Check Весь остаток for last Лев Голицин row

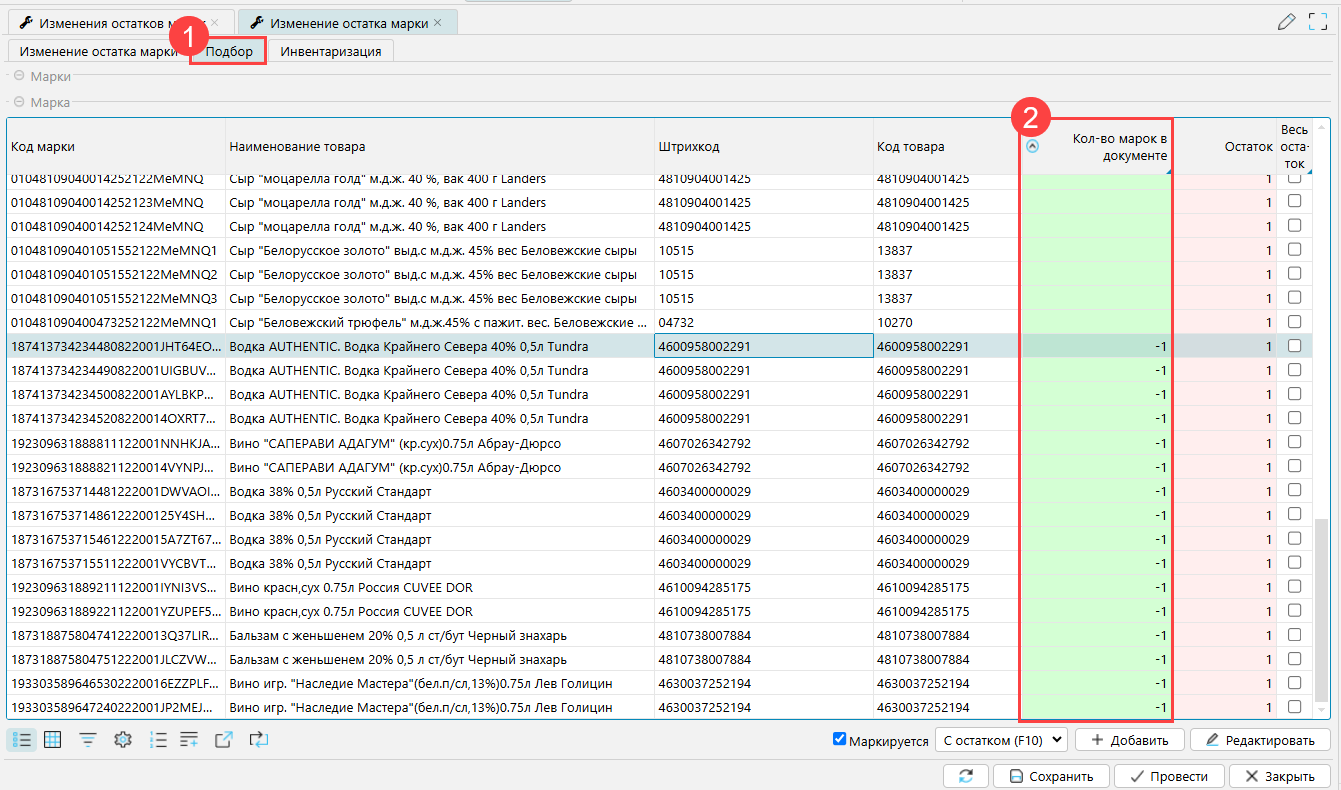[x=1294, y=707]
